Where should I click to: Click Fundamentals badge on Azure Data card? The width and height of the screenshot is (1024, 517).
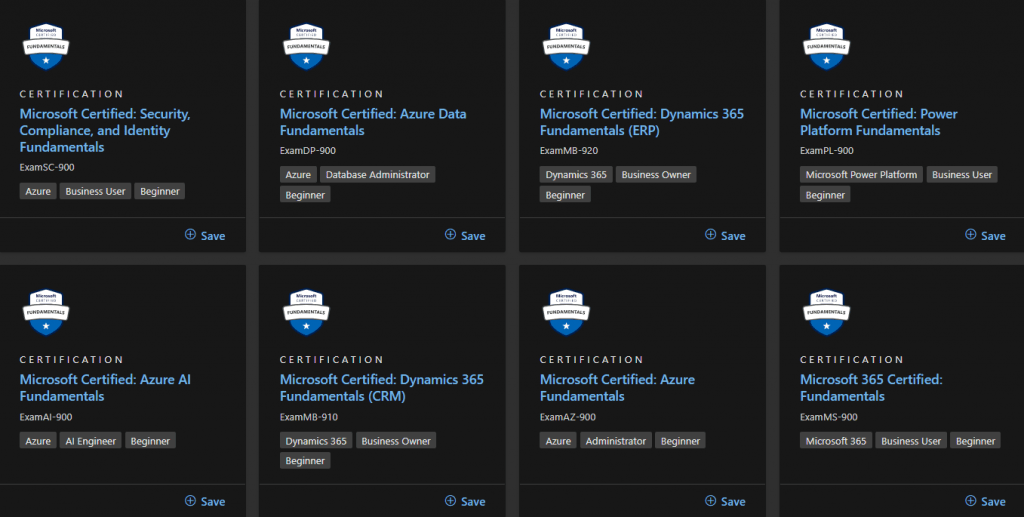pyautogui.click(x=305, y=46)
